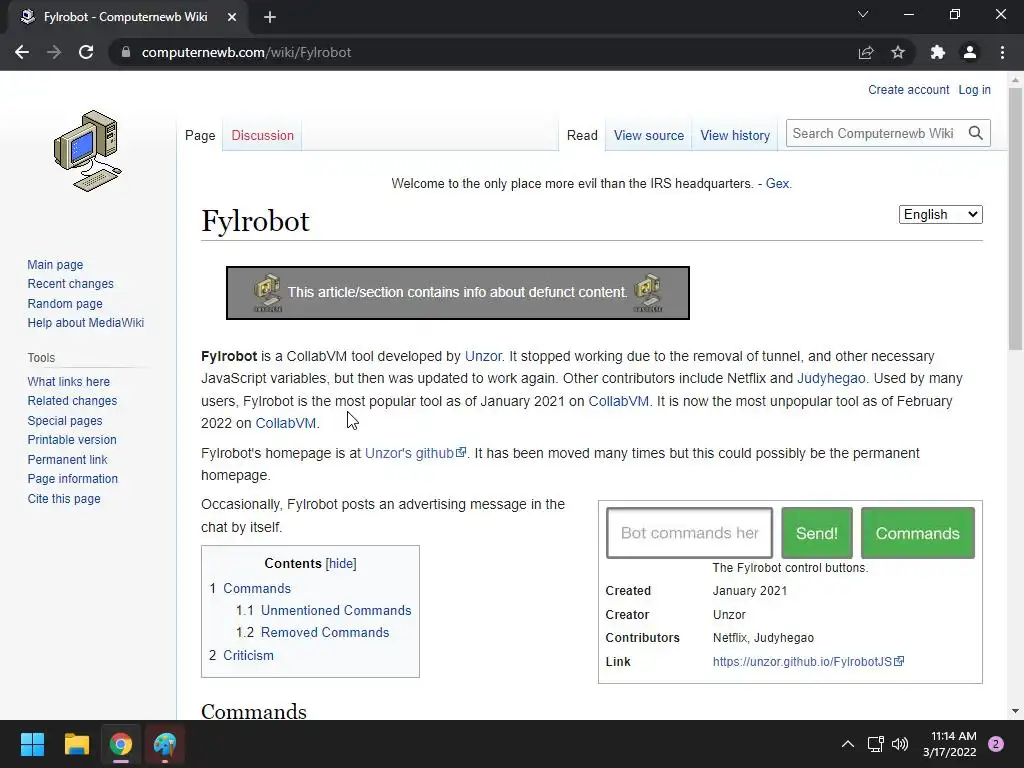Open the Discussion tab
Screen dimensions: 1024x768
[x=263, y=135]
